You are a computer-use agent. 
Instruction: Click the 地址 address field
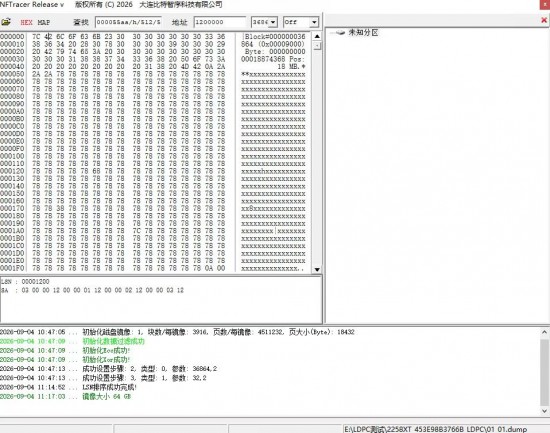[x=220, y=22]
